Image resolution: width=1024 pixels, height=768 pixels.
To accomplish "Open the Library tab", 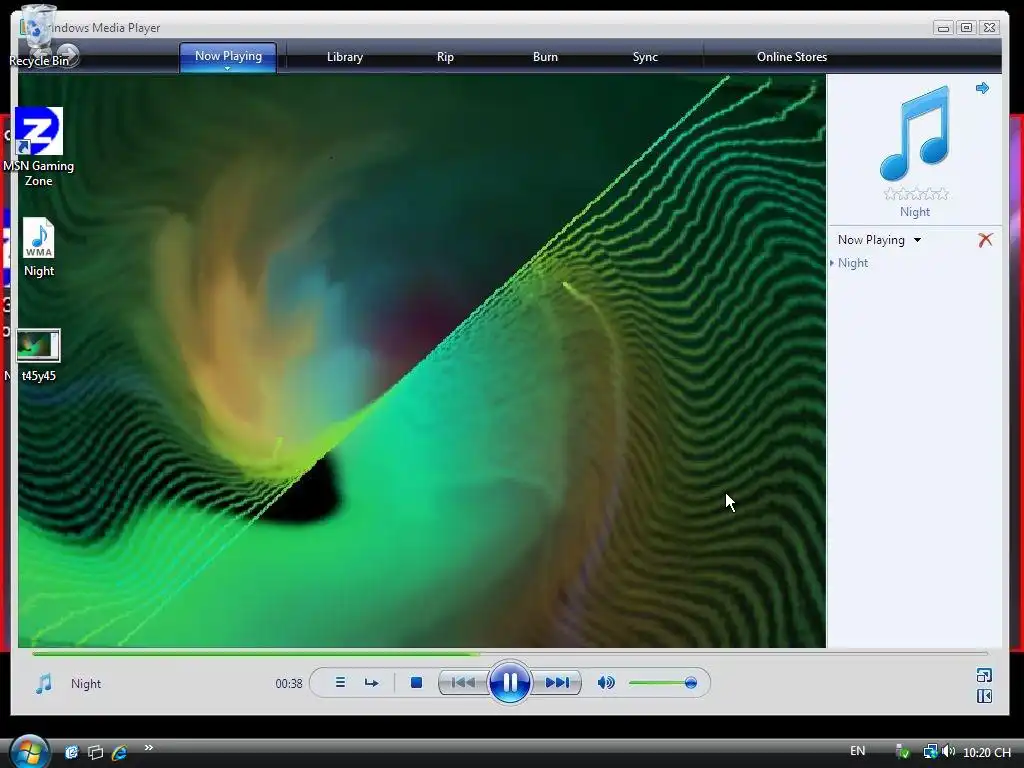I will click(345, 57).
